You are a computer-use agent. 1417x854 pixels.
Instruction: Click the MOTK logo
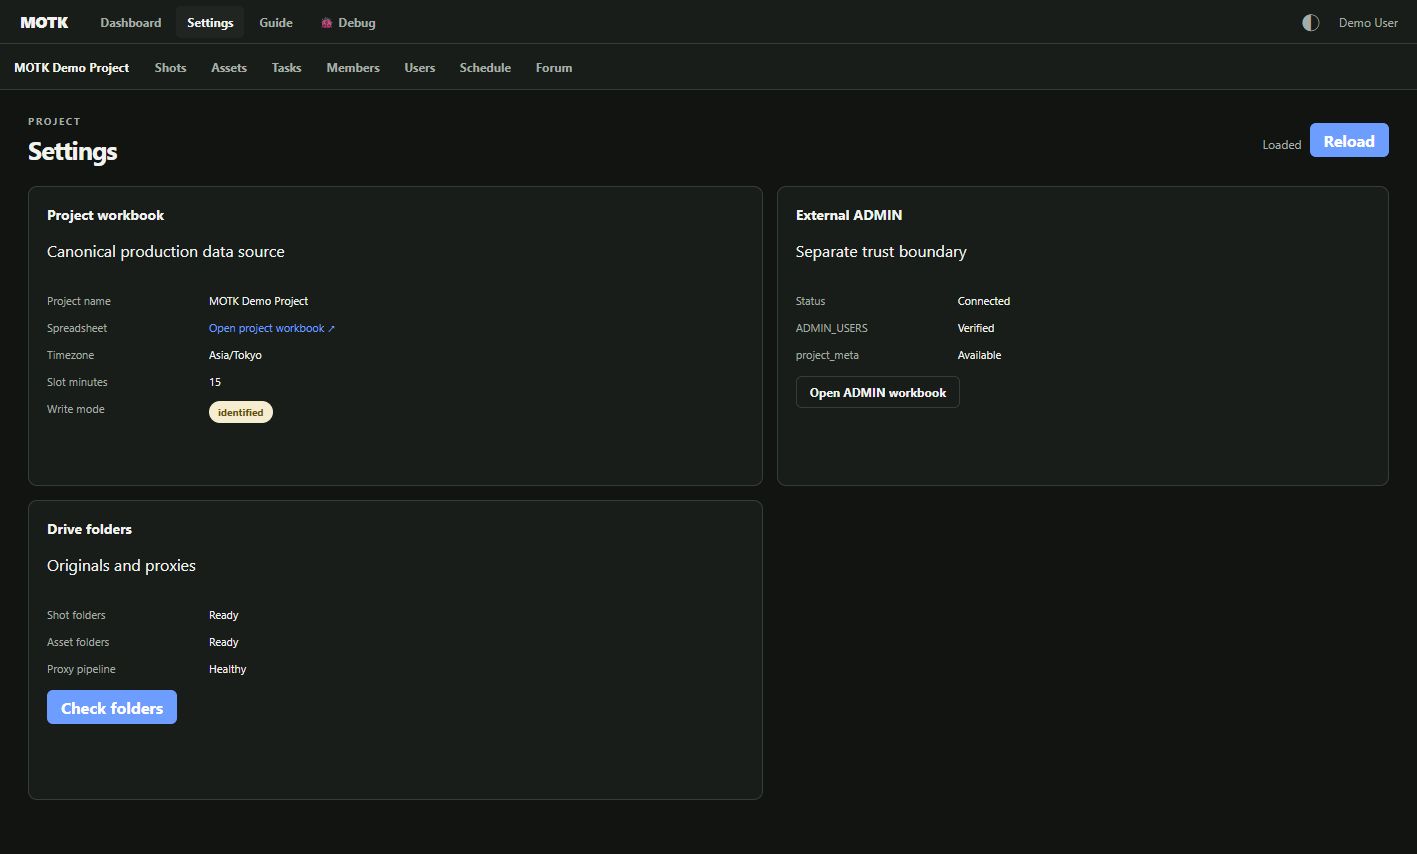point(44,22)
